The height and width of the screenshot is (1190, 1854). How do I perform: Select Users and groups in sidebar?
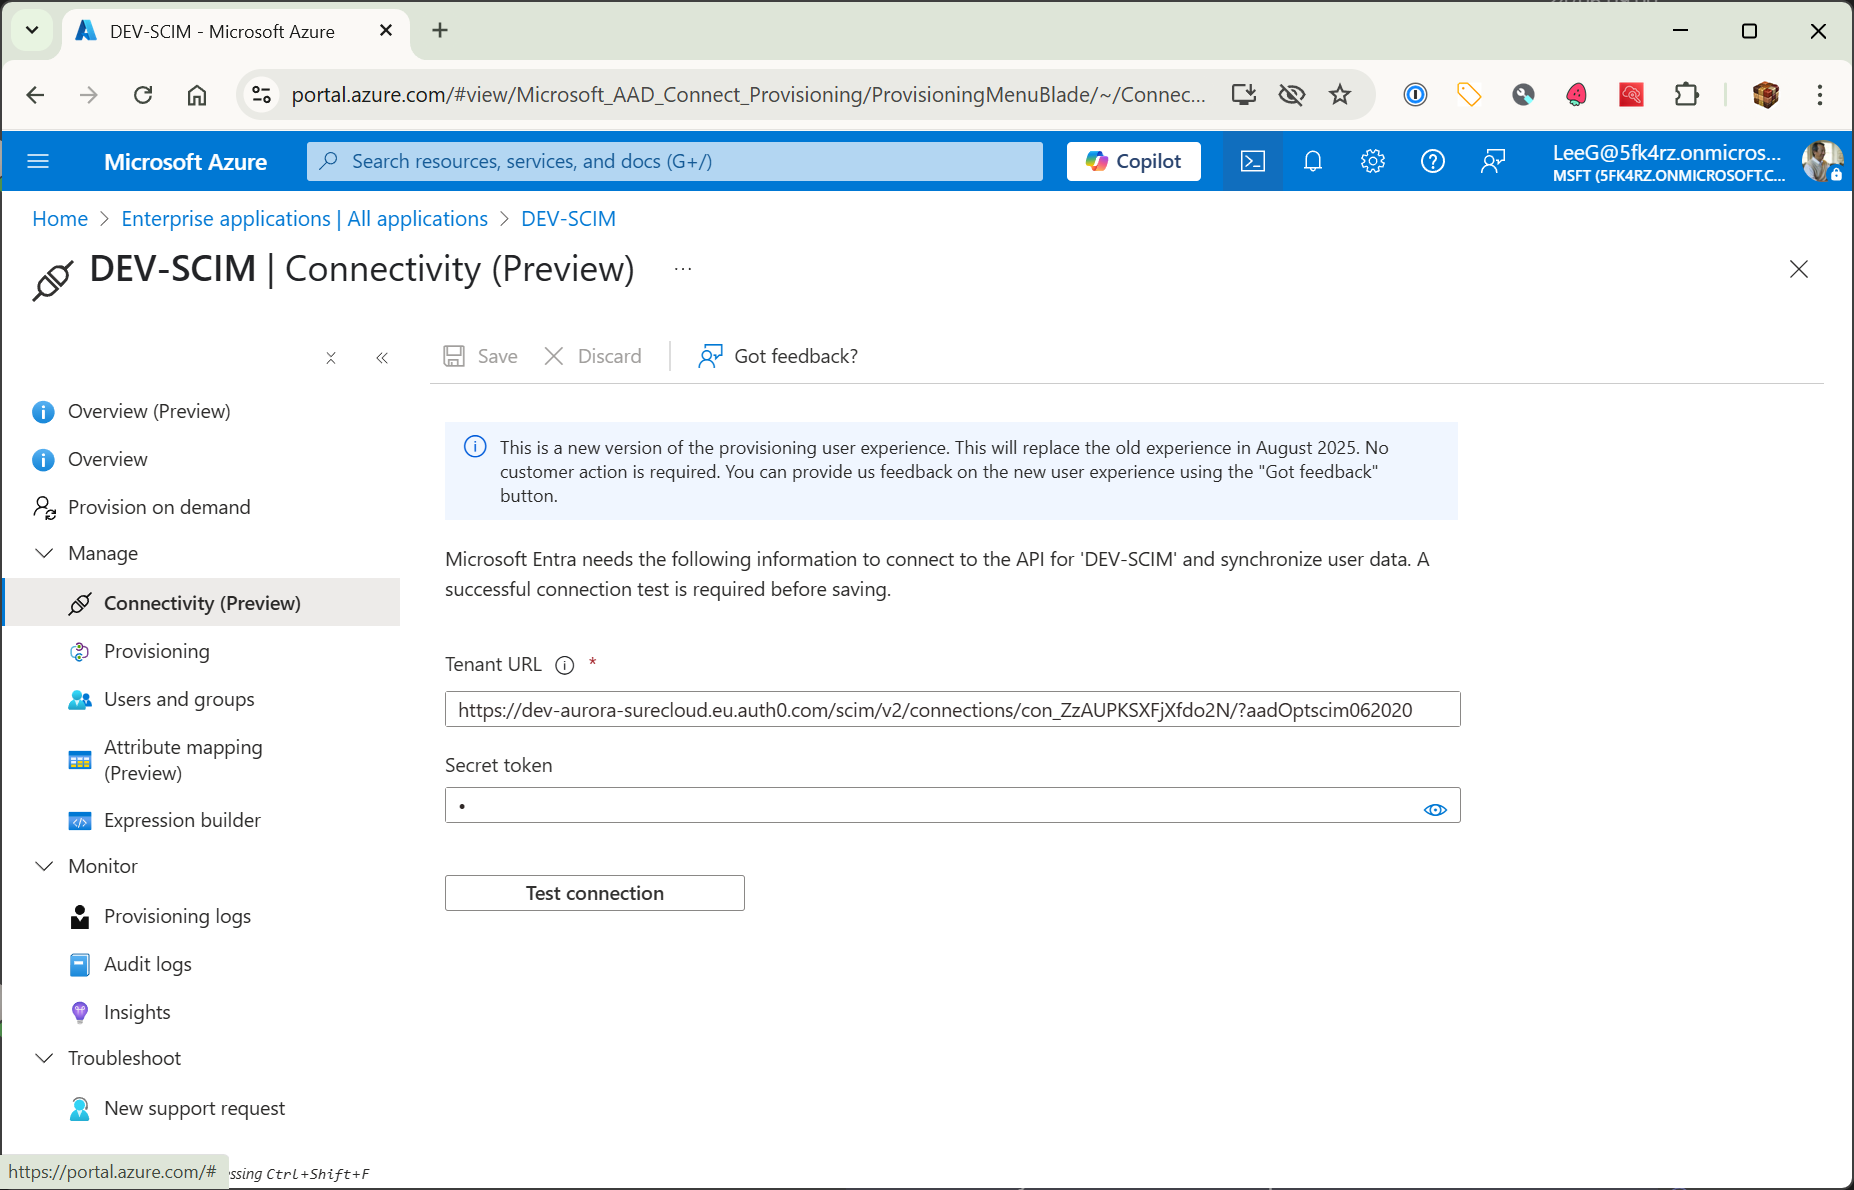[178, 699]
